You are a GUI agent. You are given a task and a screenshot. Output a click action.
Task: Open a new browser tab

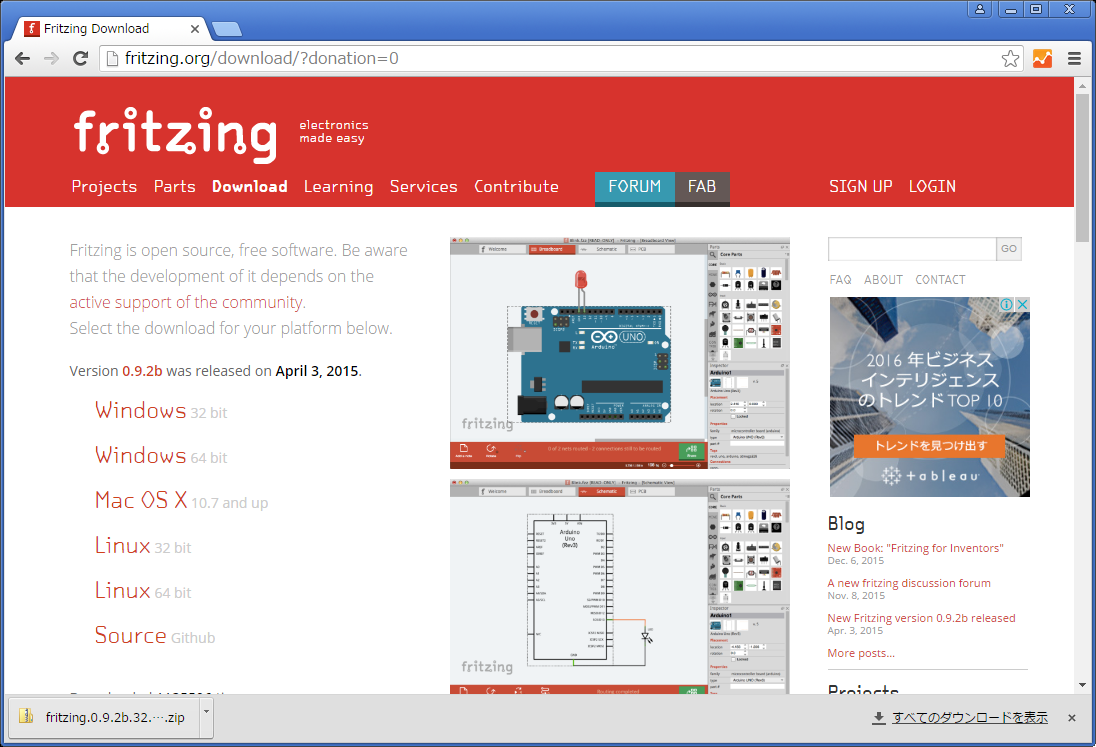(x=226, y=29)
